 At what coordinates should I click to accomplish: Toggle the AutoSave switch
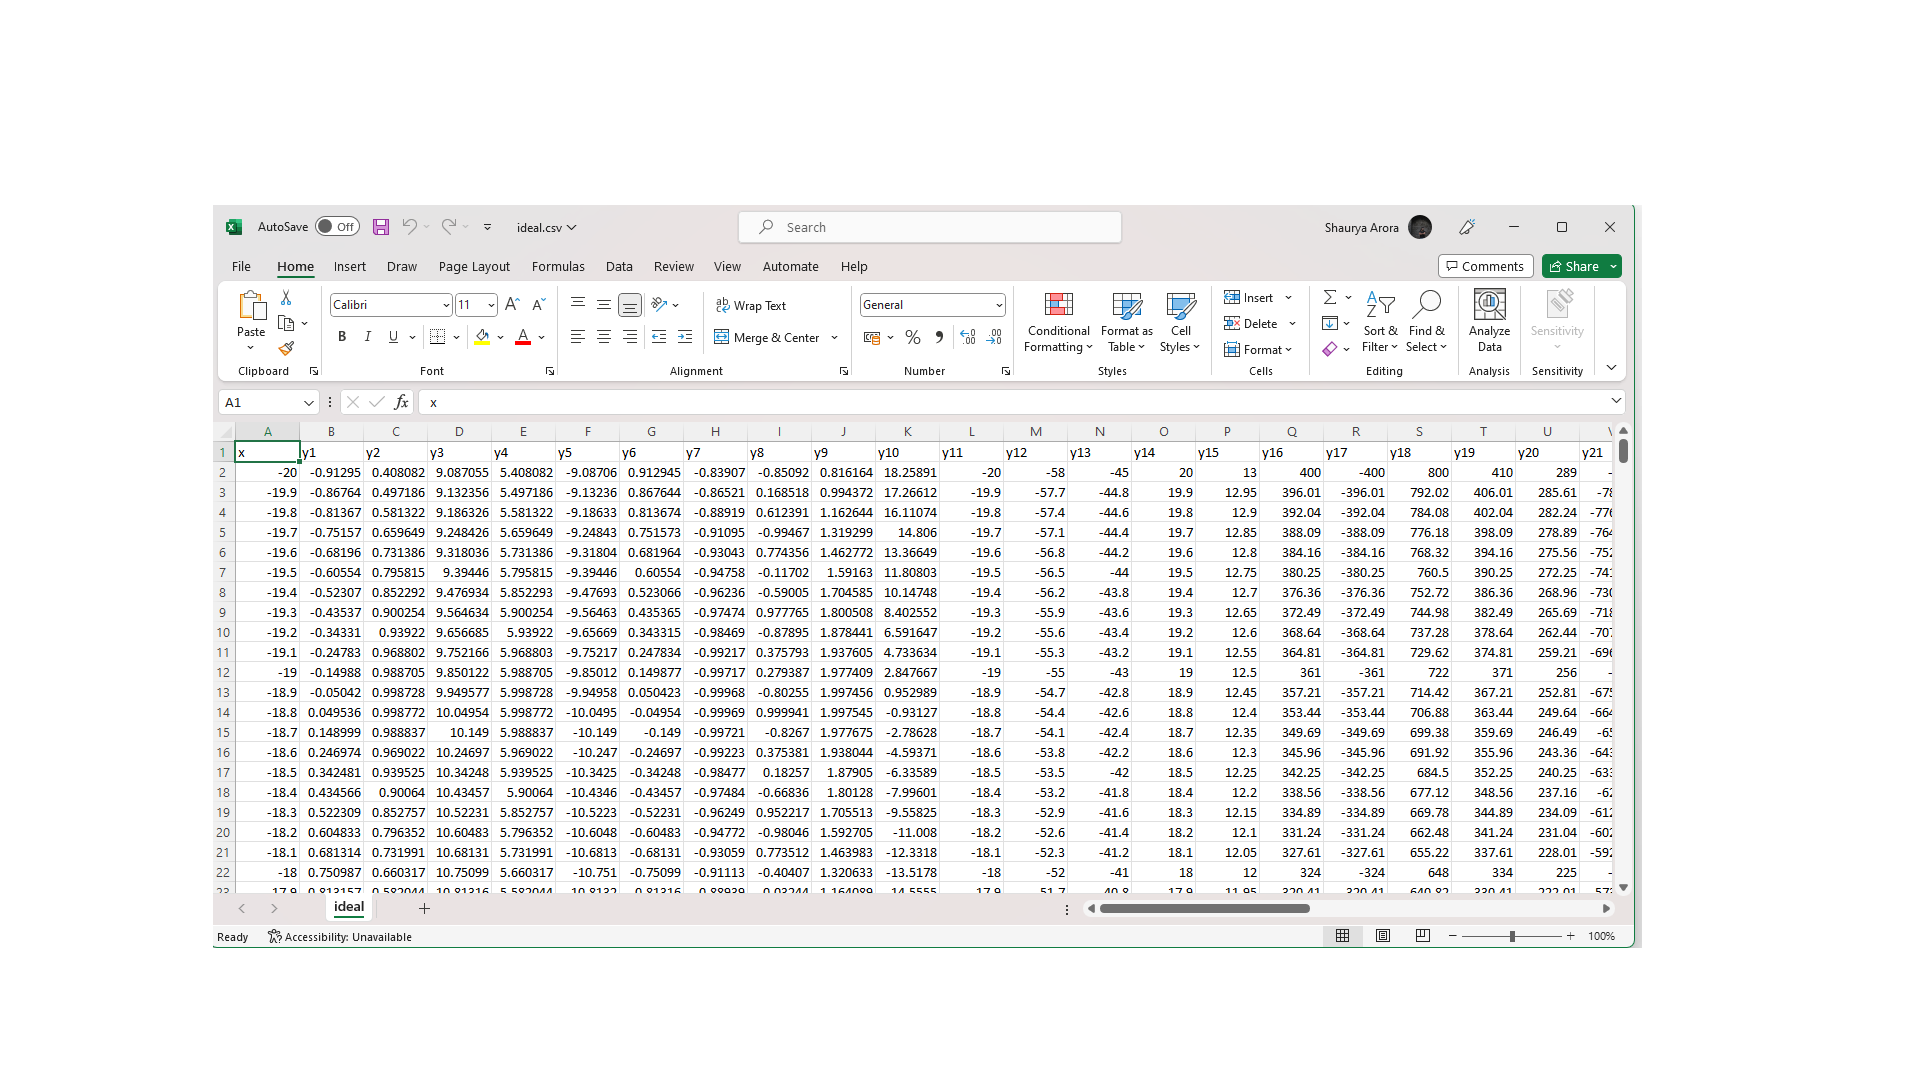click(337, 227)
